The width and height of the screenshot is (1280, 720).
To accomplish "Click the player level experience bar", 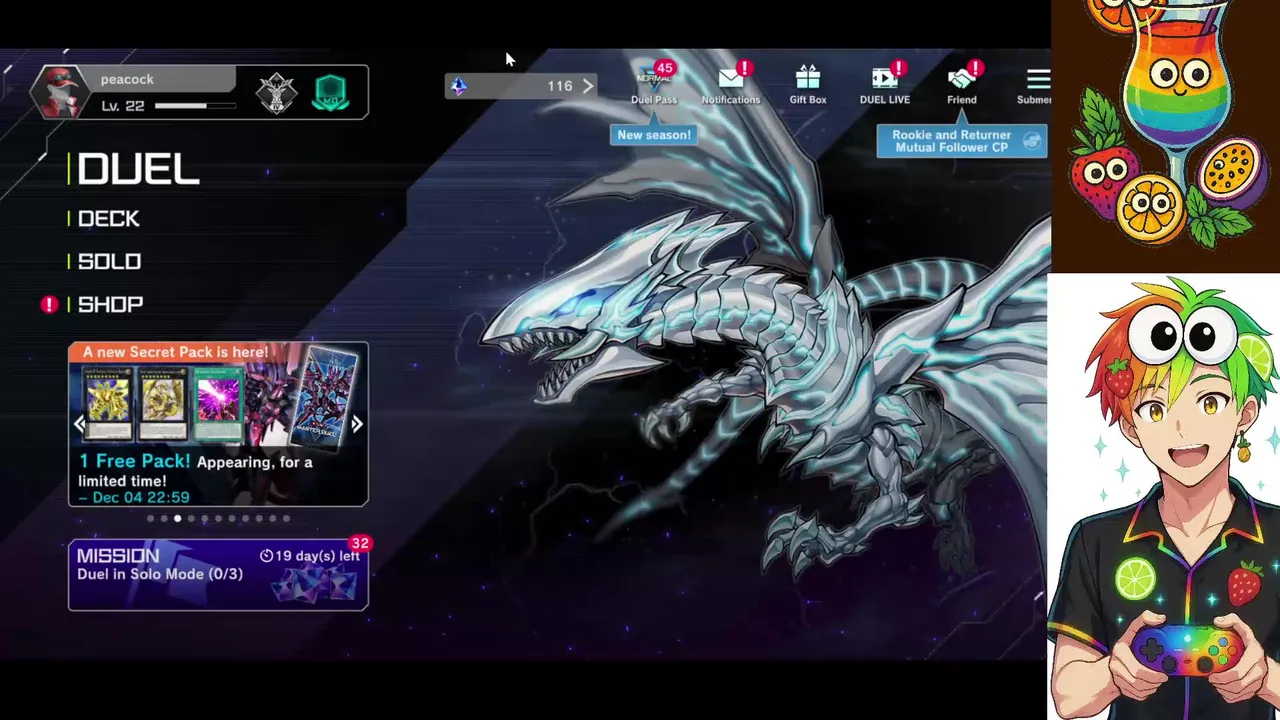I will point(195,105).
